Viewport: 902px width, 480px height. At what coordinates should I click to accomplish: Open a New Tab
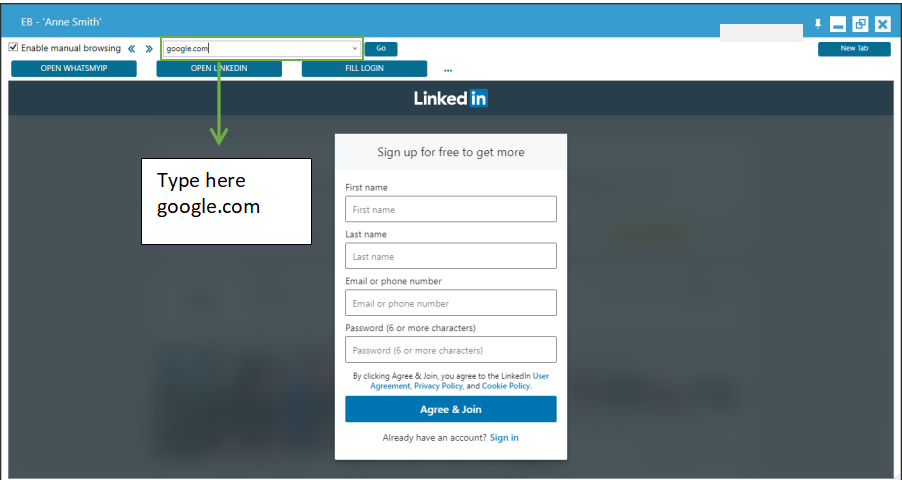point(854,49)
